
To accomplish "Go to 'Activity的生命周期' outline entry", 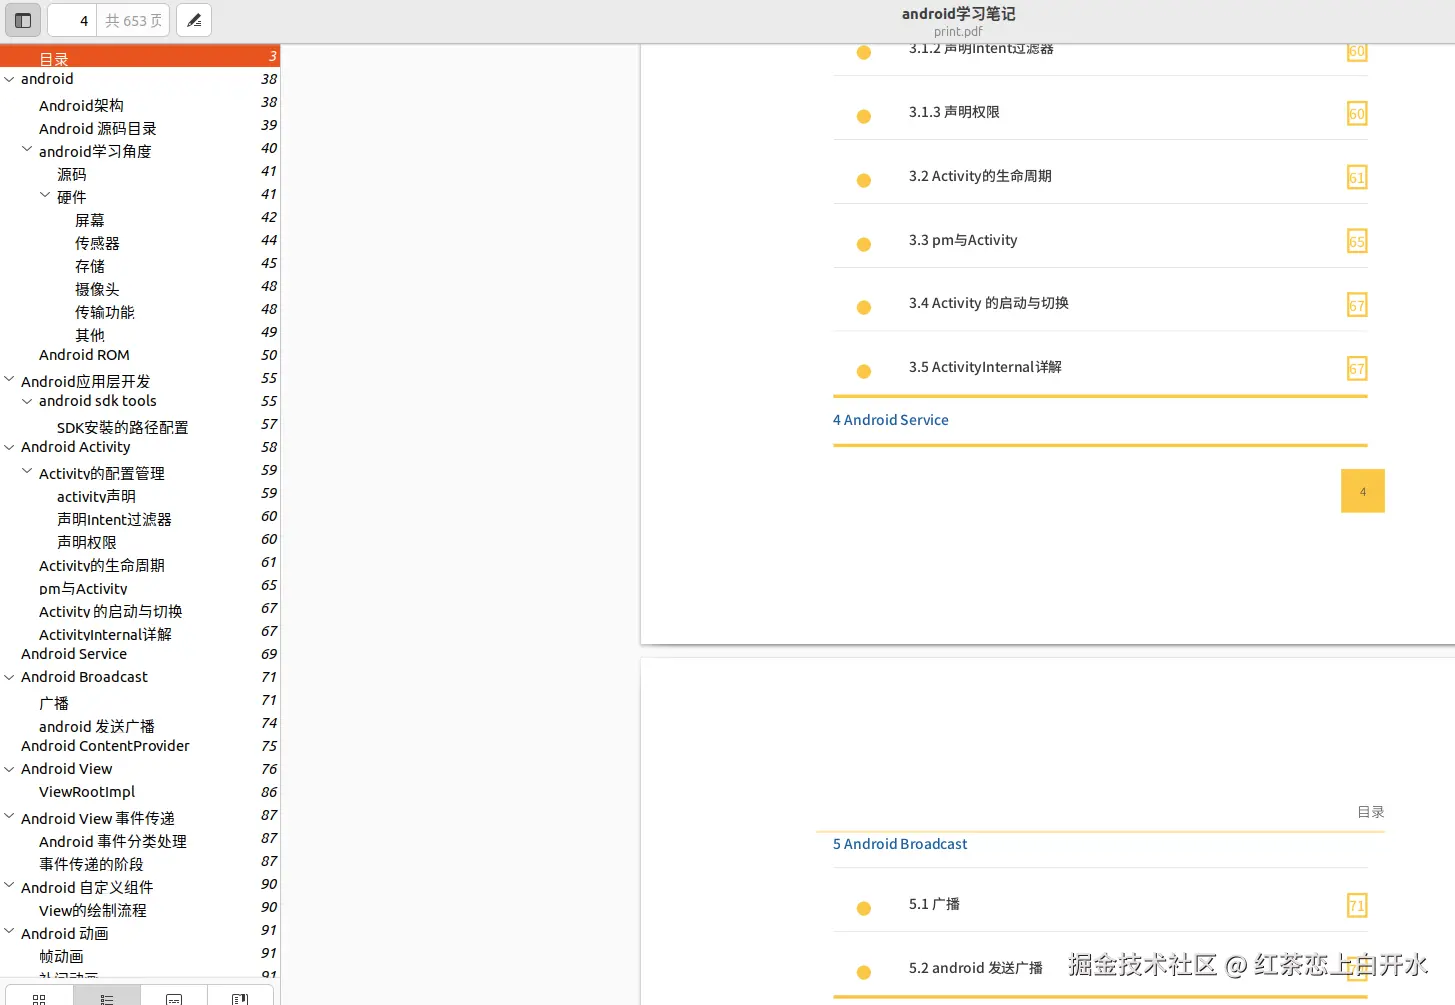I will [x=102, y=565].
